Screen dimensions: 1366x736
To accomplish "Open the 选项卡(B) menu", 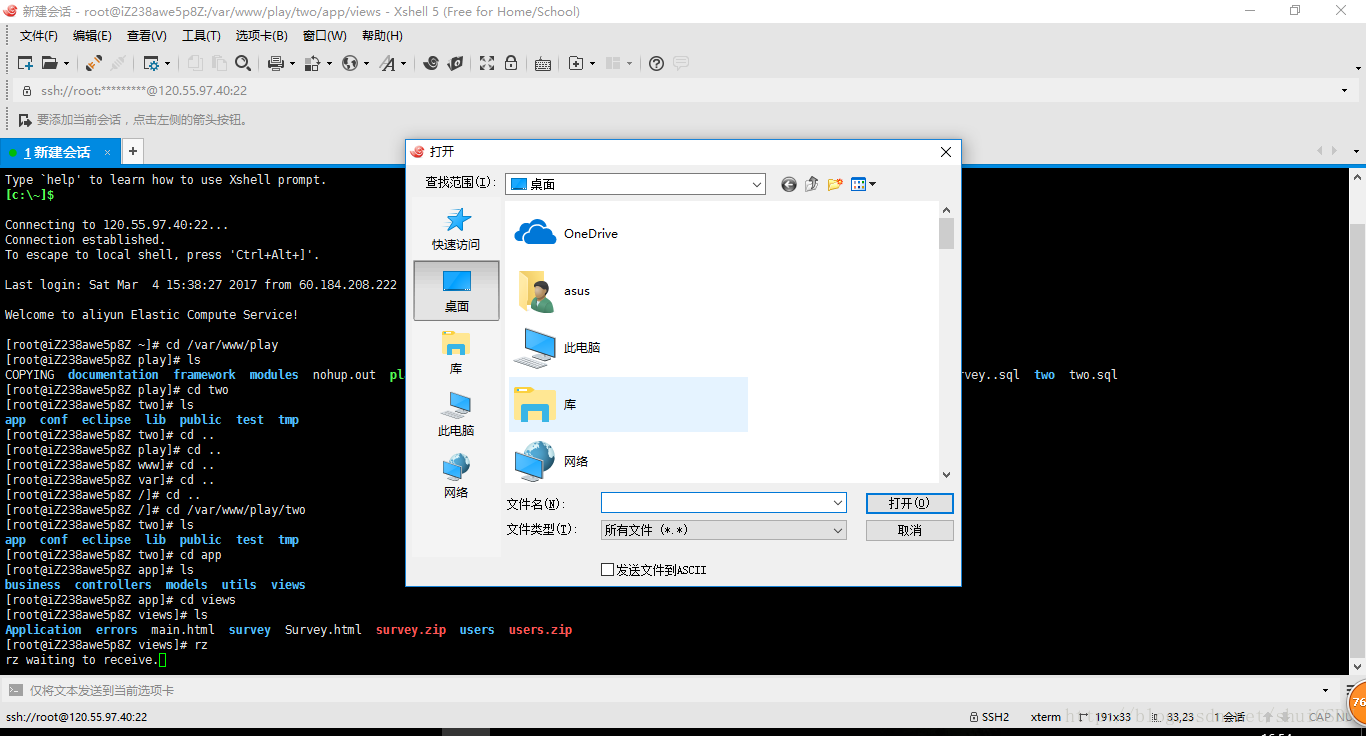I will [x=262, y=36].
